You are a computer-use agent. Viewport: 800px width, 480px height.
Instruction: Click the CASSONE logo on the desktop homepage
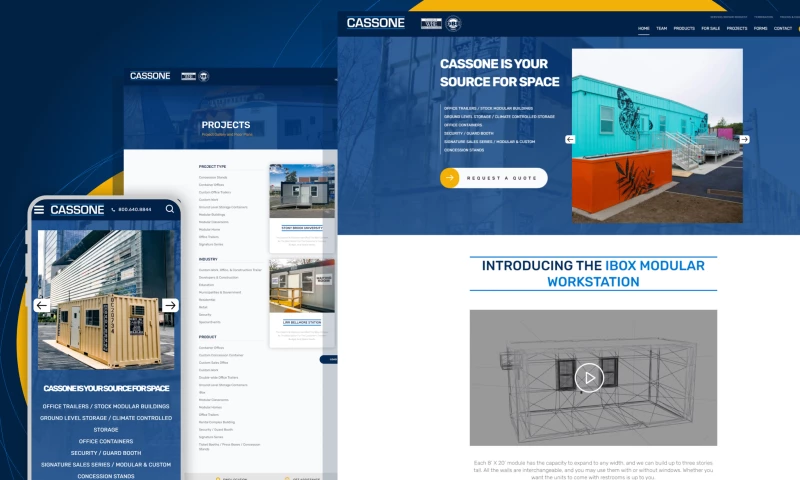point(376,23)
